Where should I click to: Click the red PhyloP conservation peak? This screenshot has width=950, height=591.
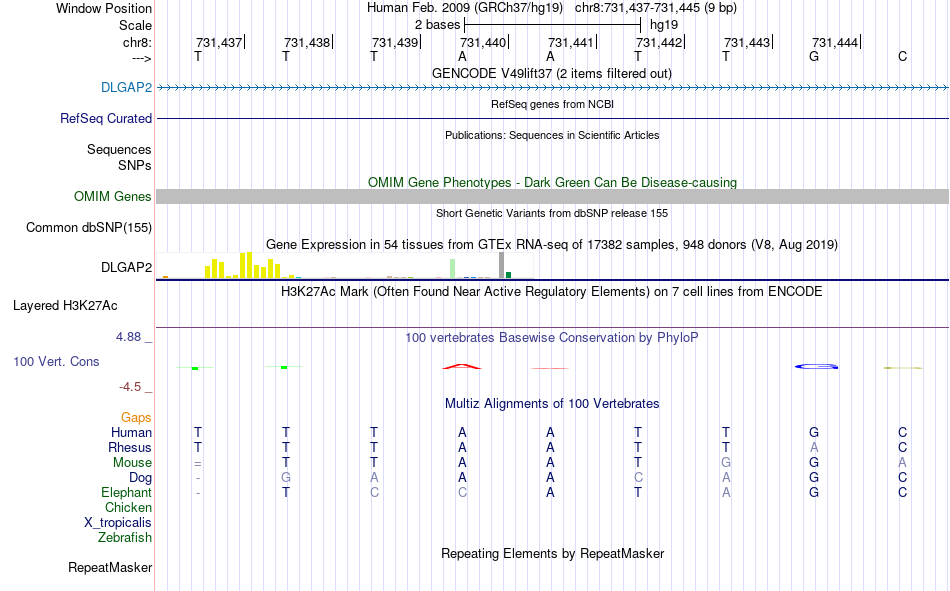(462, 366)
